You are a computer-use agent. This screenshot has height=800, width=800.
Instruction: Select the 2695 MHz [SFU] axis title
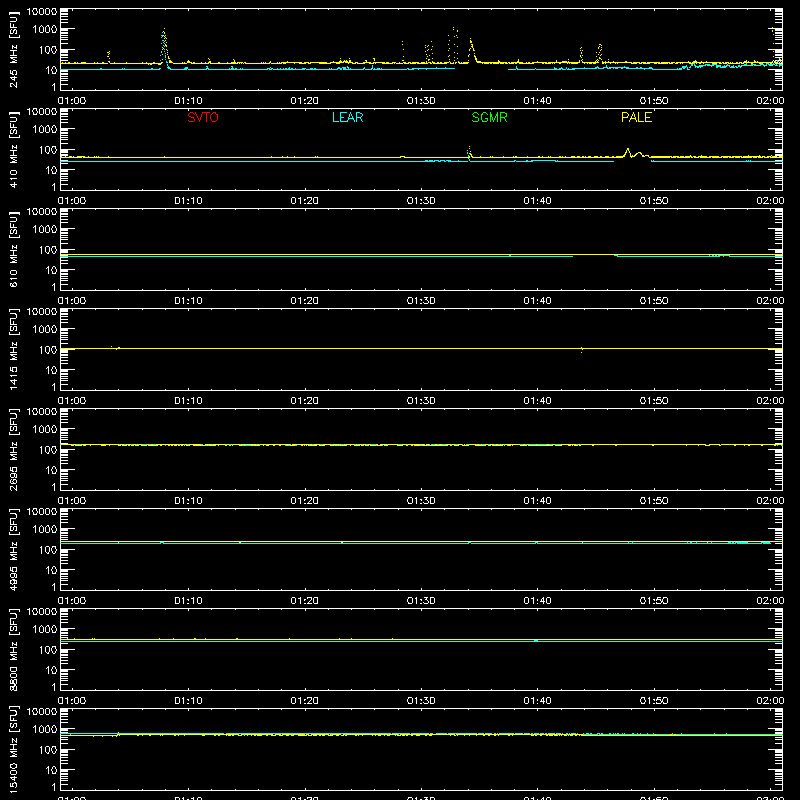[x=14, y=449]
